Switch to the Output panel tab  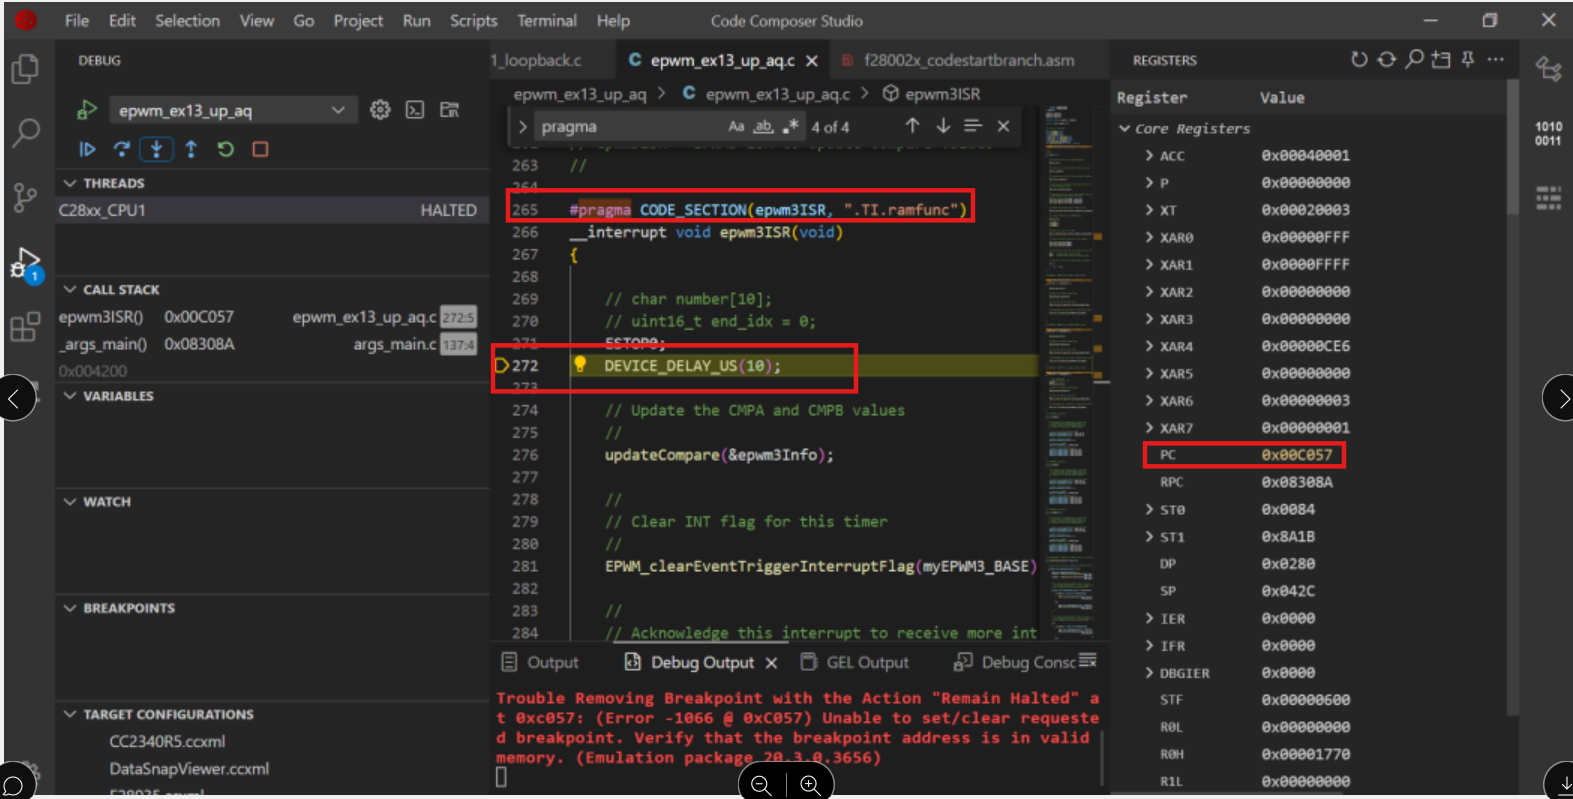[541, 662]
